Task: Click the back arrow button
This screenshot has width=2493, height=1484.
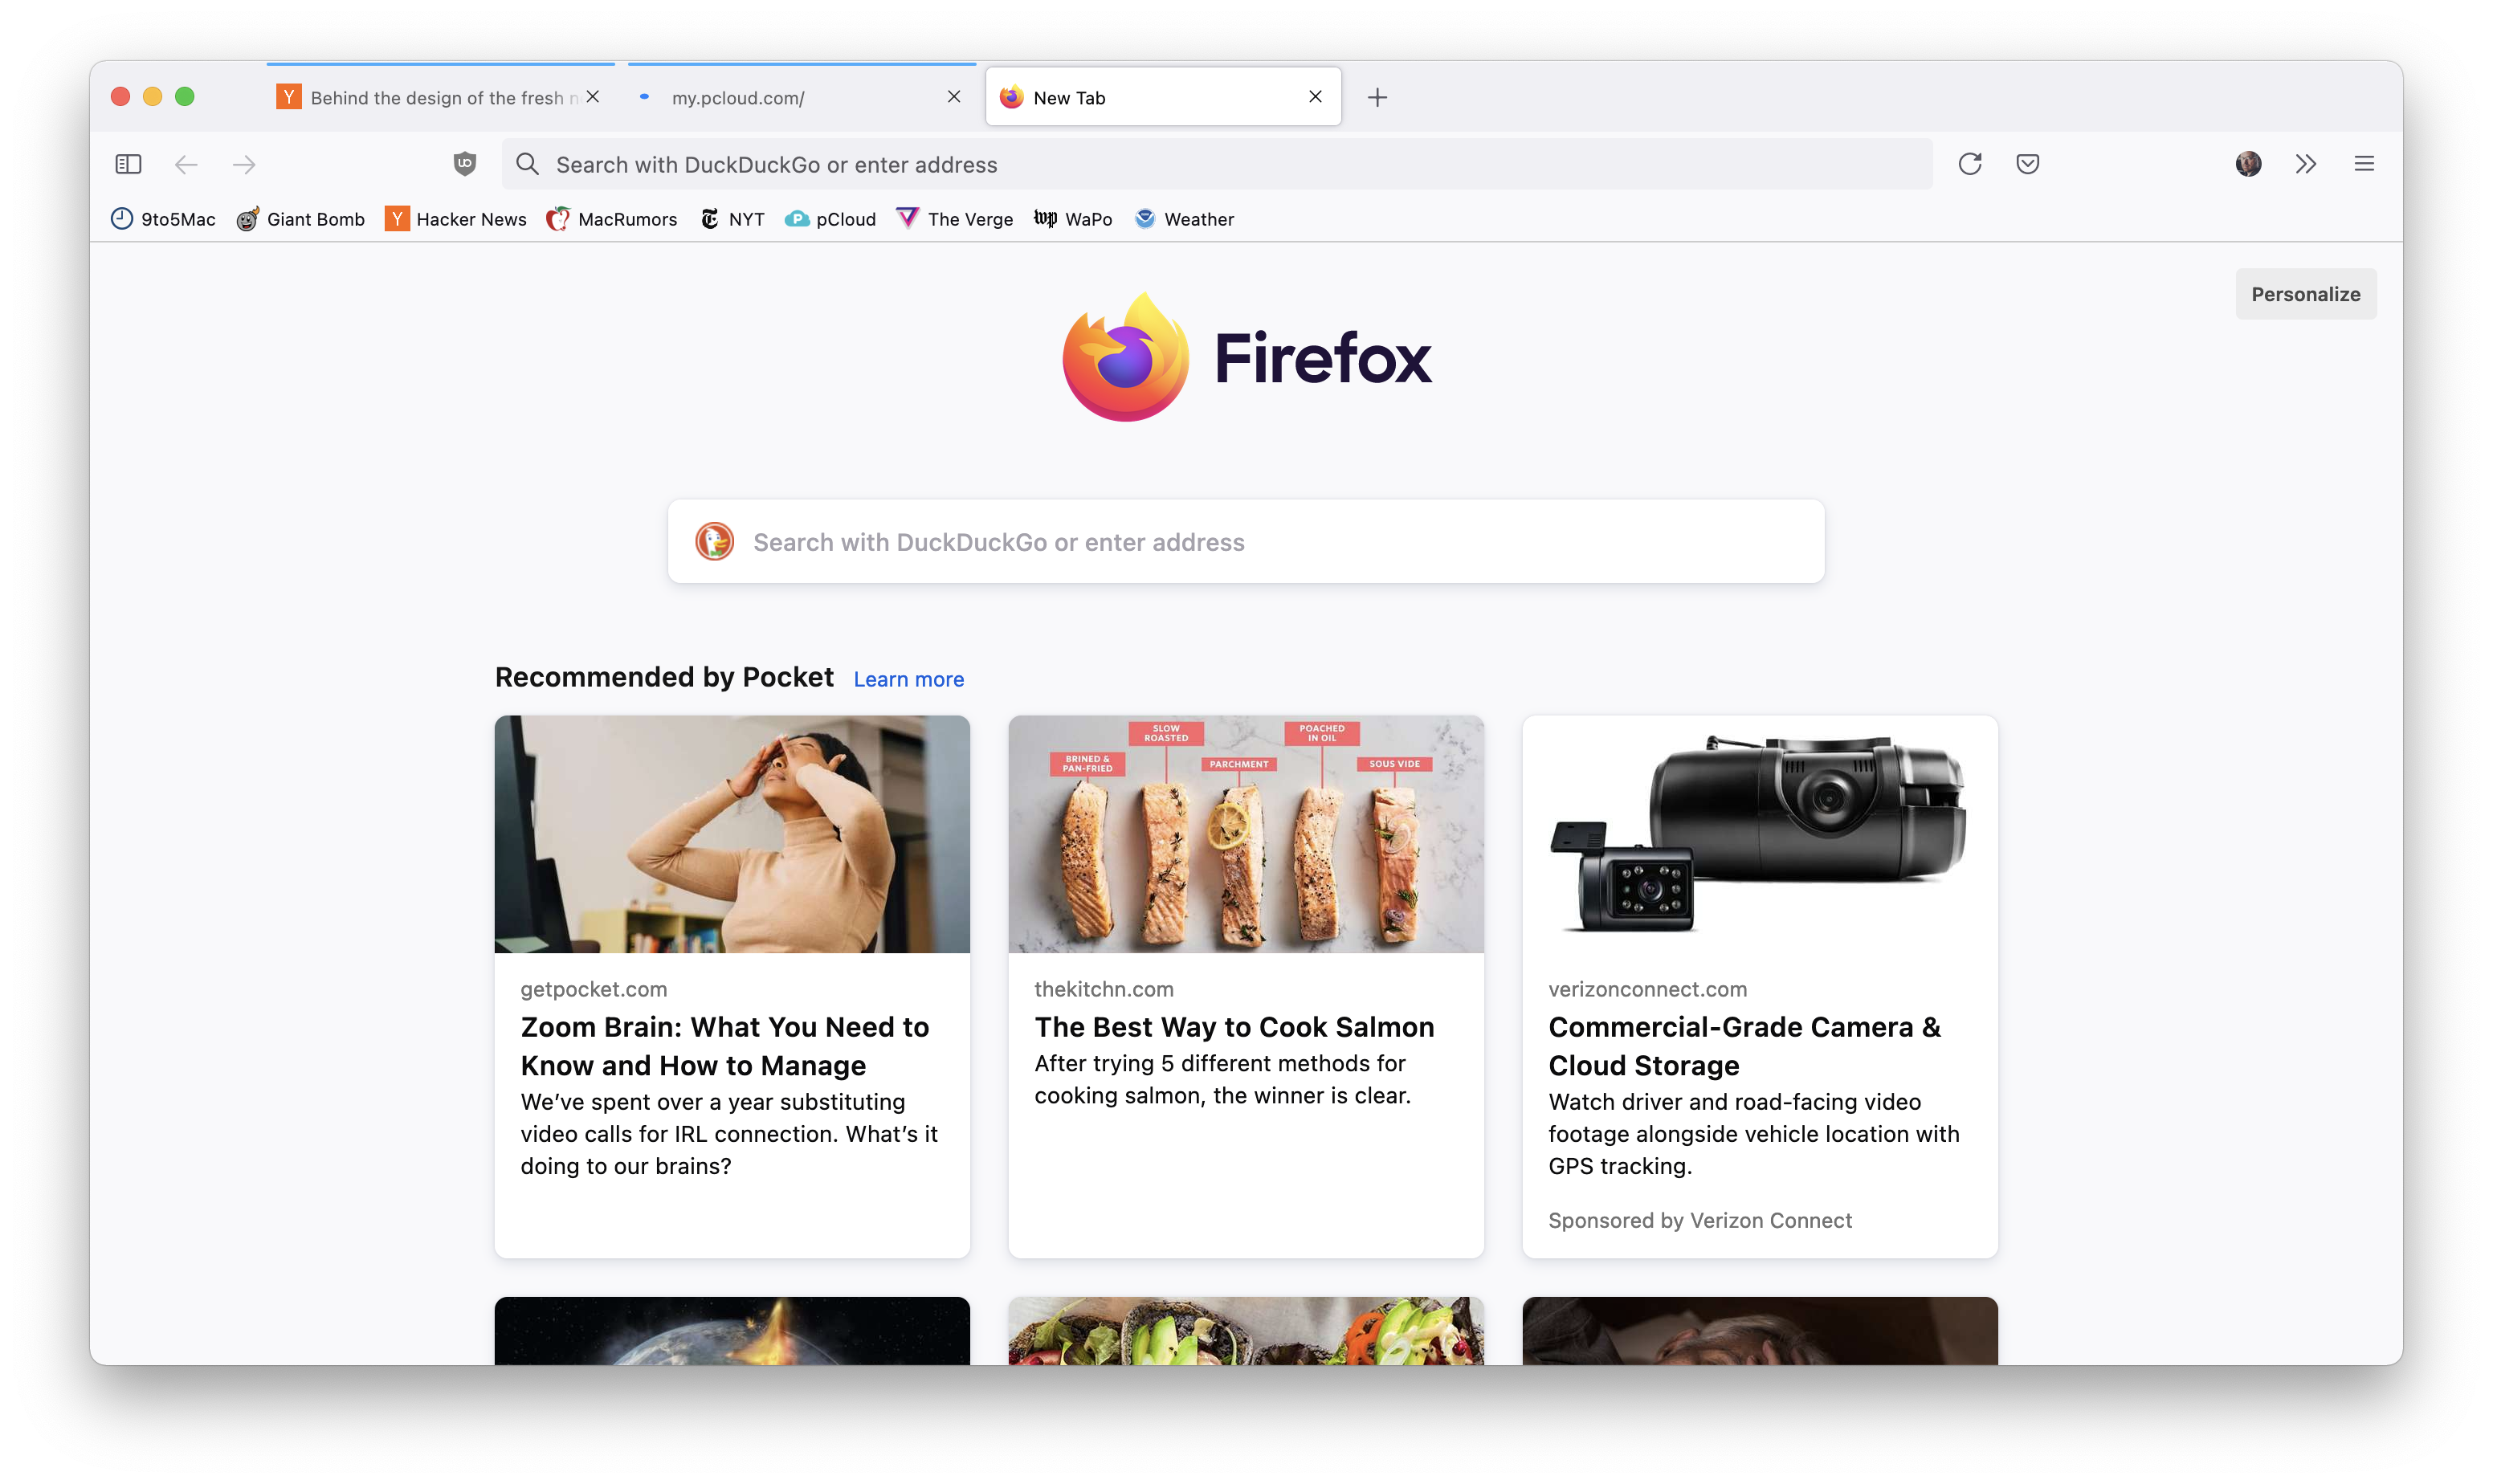Action: [x=186, y=164]
